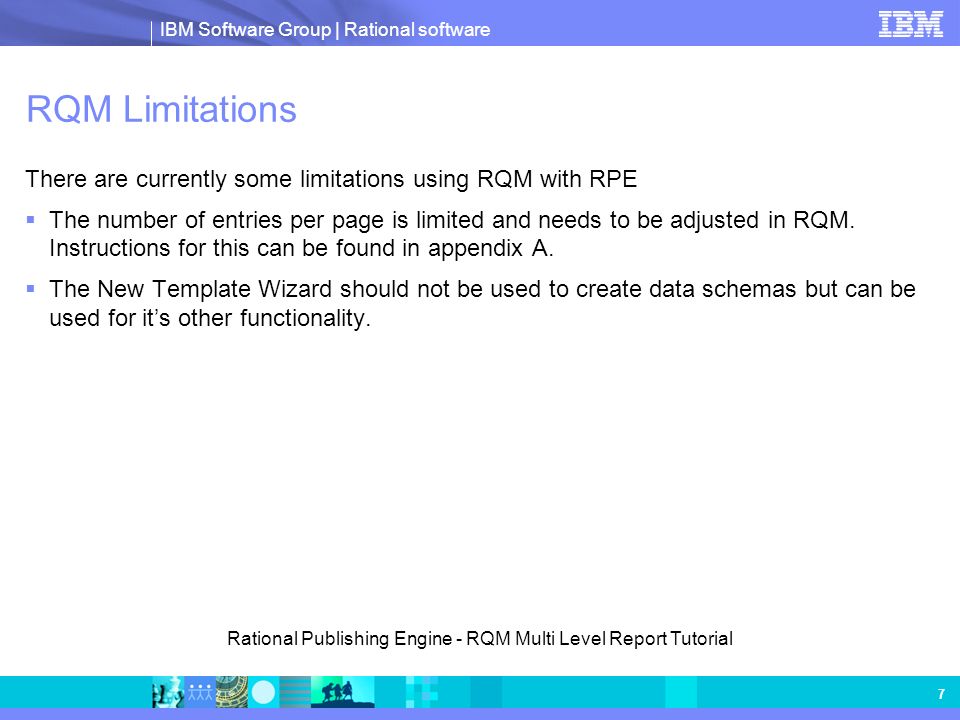This screenshot has width=960, height=720.
Task: Click the RQM Limitations slide title
Action: (x=162, y=110)
